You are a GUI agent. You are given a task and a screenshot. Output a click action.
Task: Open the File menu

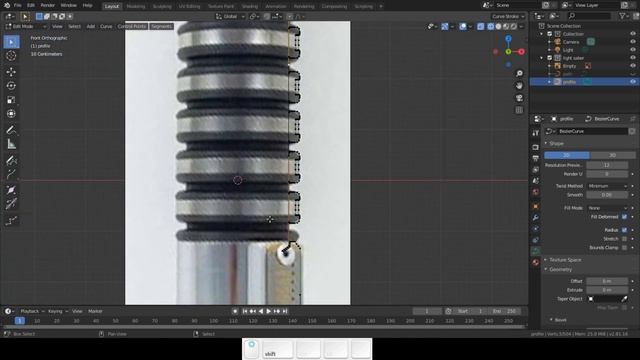[x=18, y=5]
